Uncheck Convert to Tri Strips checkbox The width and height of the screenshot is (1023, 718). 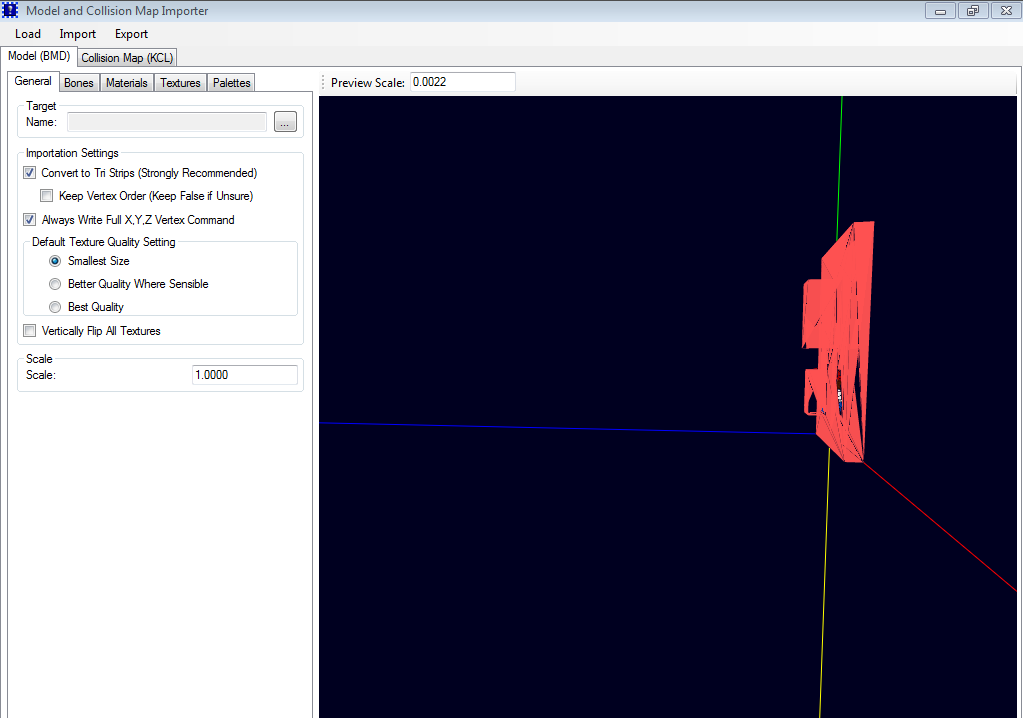pyautogui.click(x=29, y=173)
